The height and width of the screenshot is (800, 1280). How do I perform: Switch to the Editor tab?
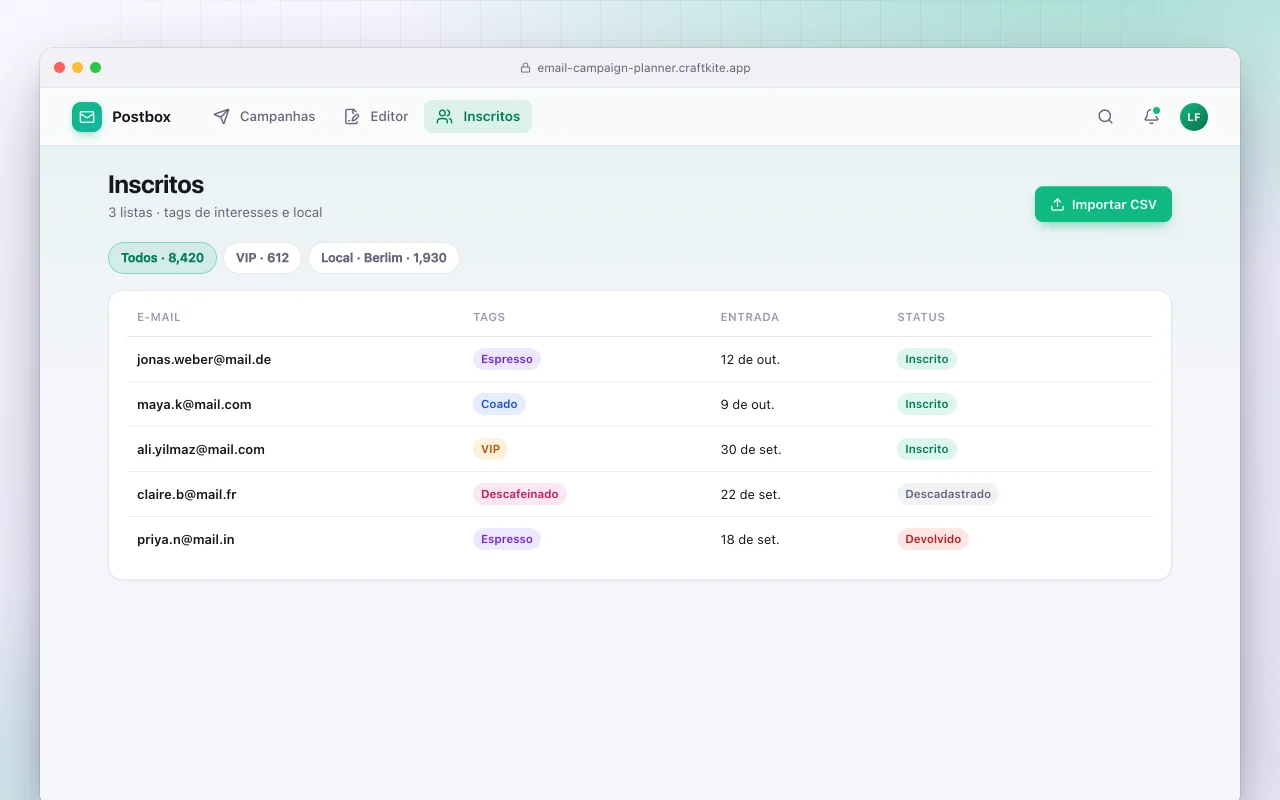click(x=376, y=117)
